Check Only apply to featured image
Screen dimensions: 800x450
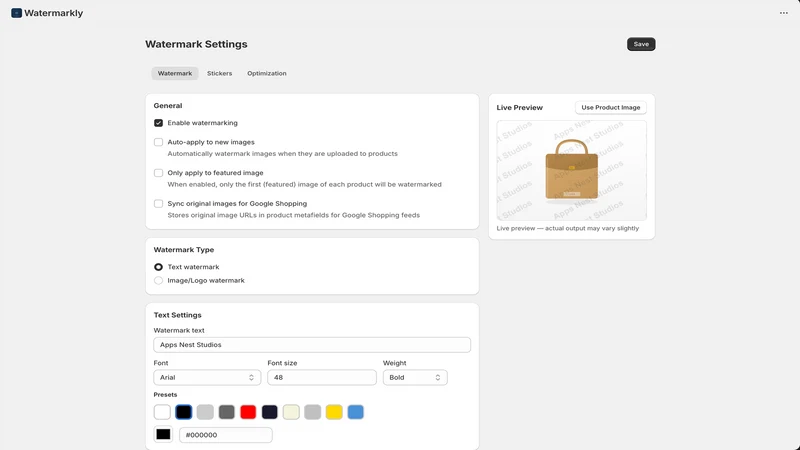point(158,173)
